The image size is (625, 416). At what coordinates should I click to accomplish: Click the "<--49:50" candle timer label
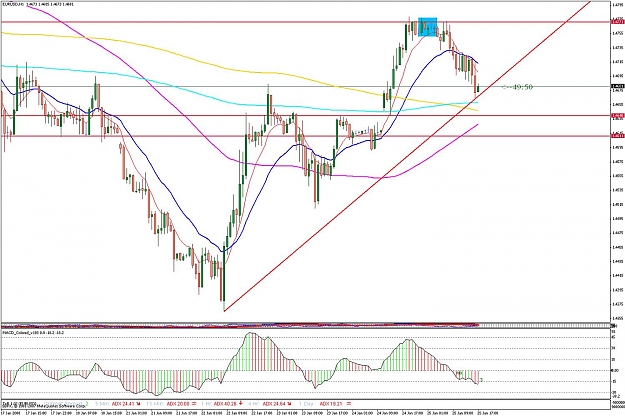point(517,87)
